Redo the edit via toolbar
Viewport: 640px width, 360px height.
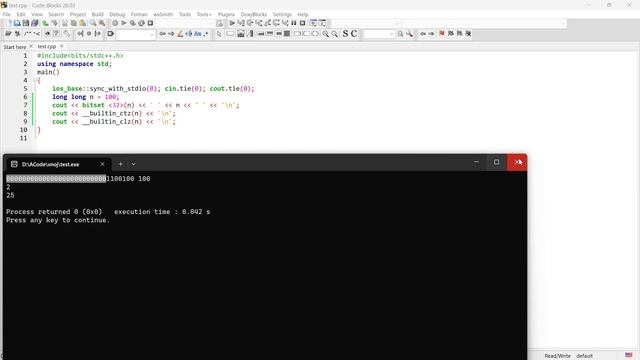pyautogui.click(x=54, y=23)
